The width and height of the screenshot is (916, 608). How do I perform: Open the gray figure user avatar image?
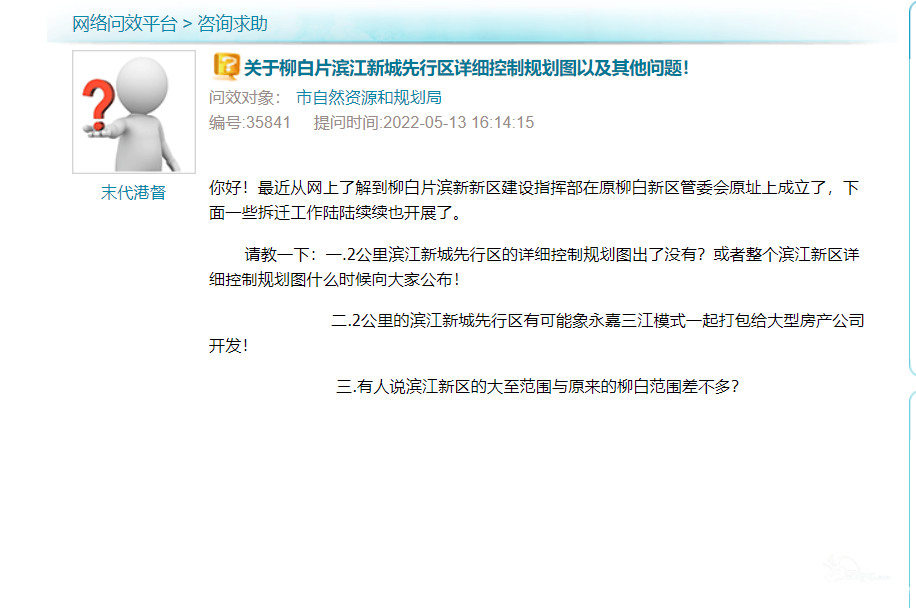134,112
